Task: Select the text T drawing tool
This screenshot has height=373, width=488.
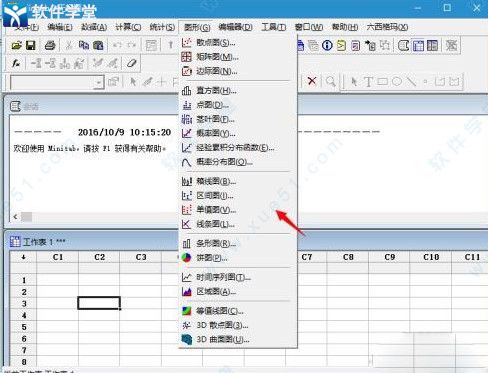Action: (x=368, y=81)
